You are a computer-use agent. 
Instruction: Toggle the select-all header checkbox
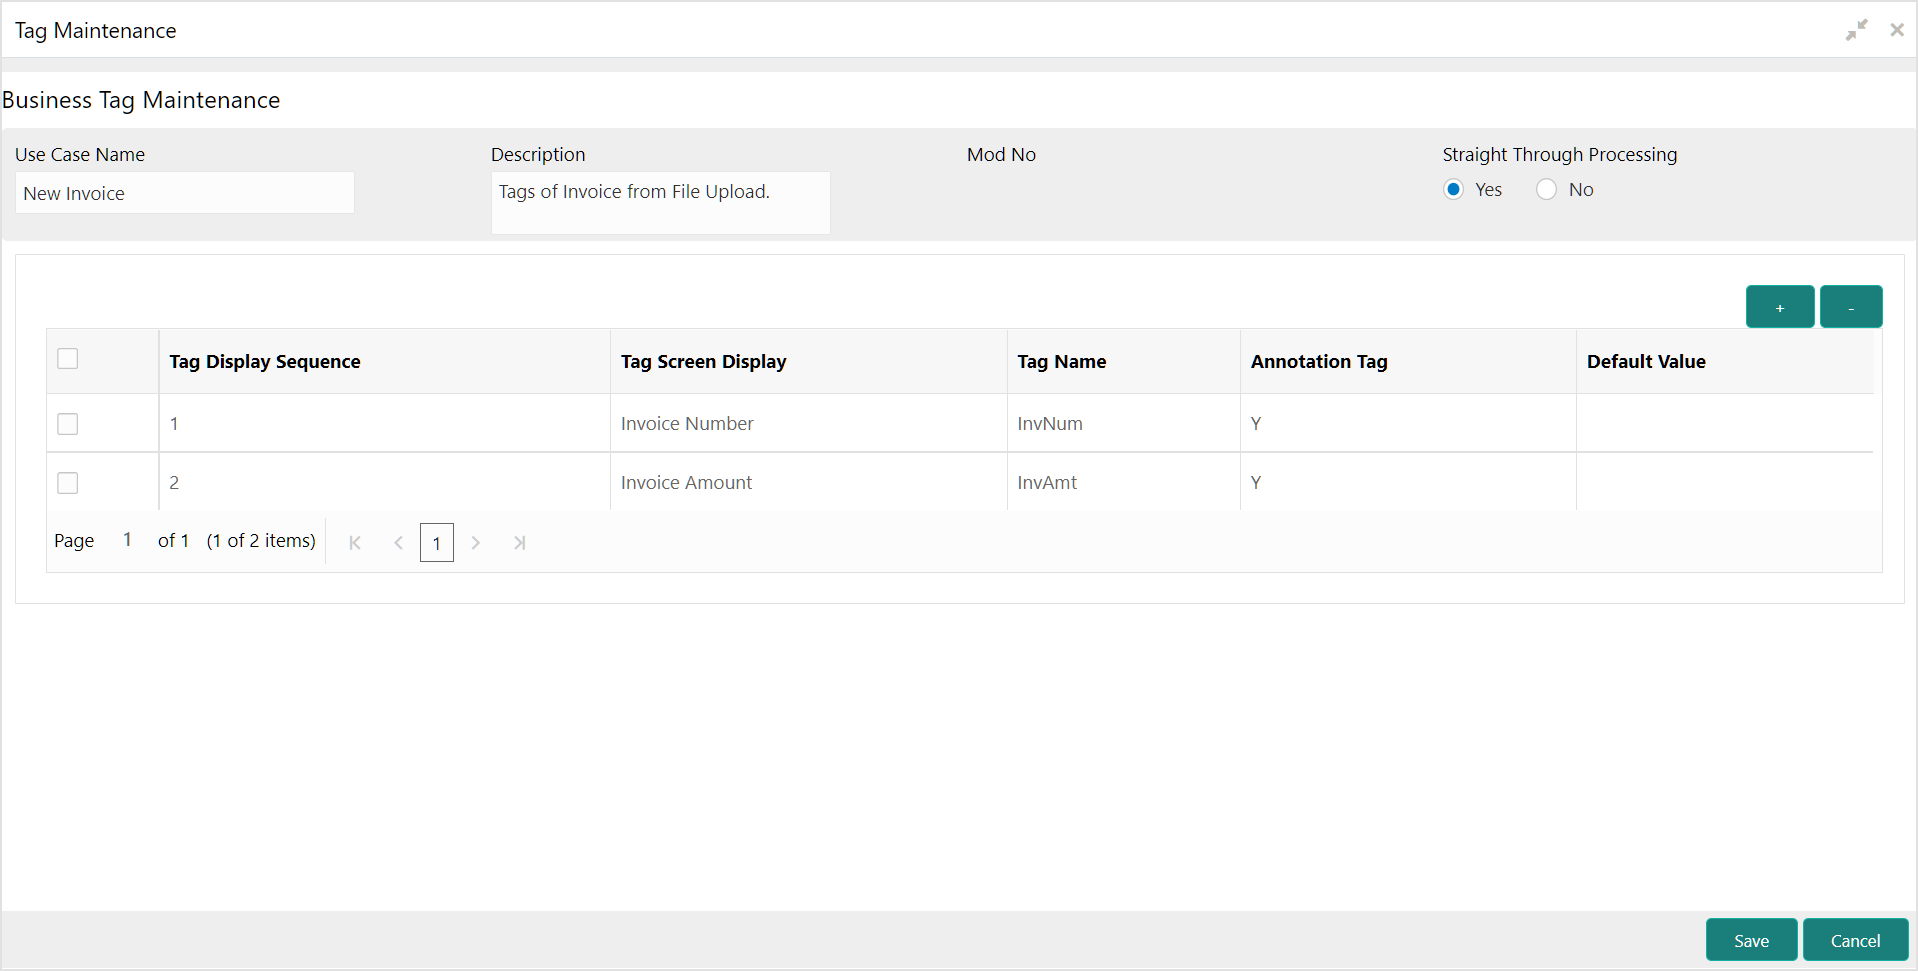(x=68, y=359)
